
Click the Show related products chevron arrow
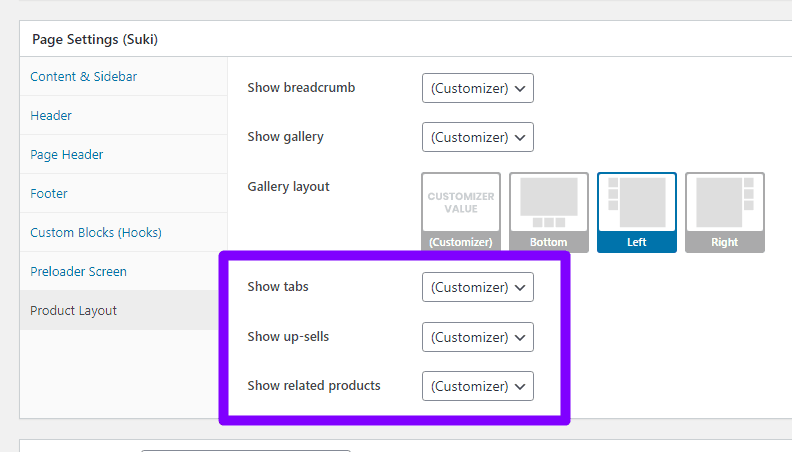click(x=520, y=386)
